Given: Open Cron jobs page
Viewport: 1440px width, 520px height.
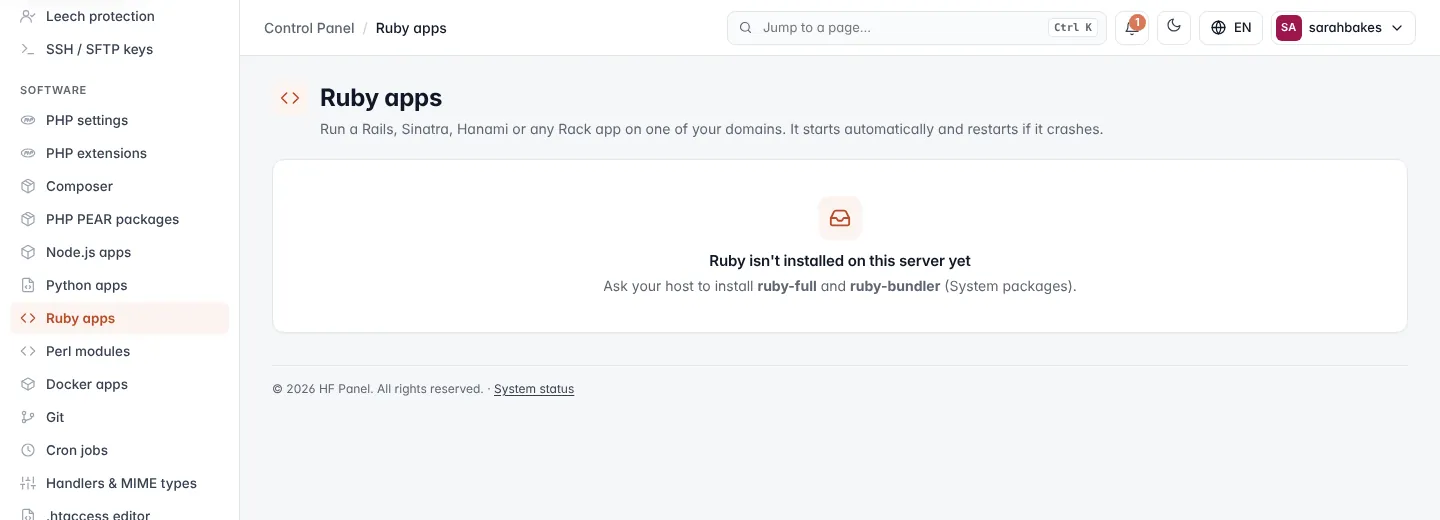Looking at the screenshot, I should (77, 450).
